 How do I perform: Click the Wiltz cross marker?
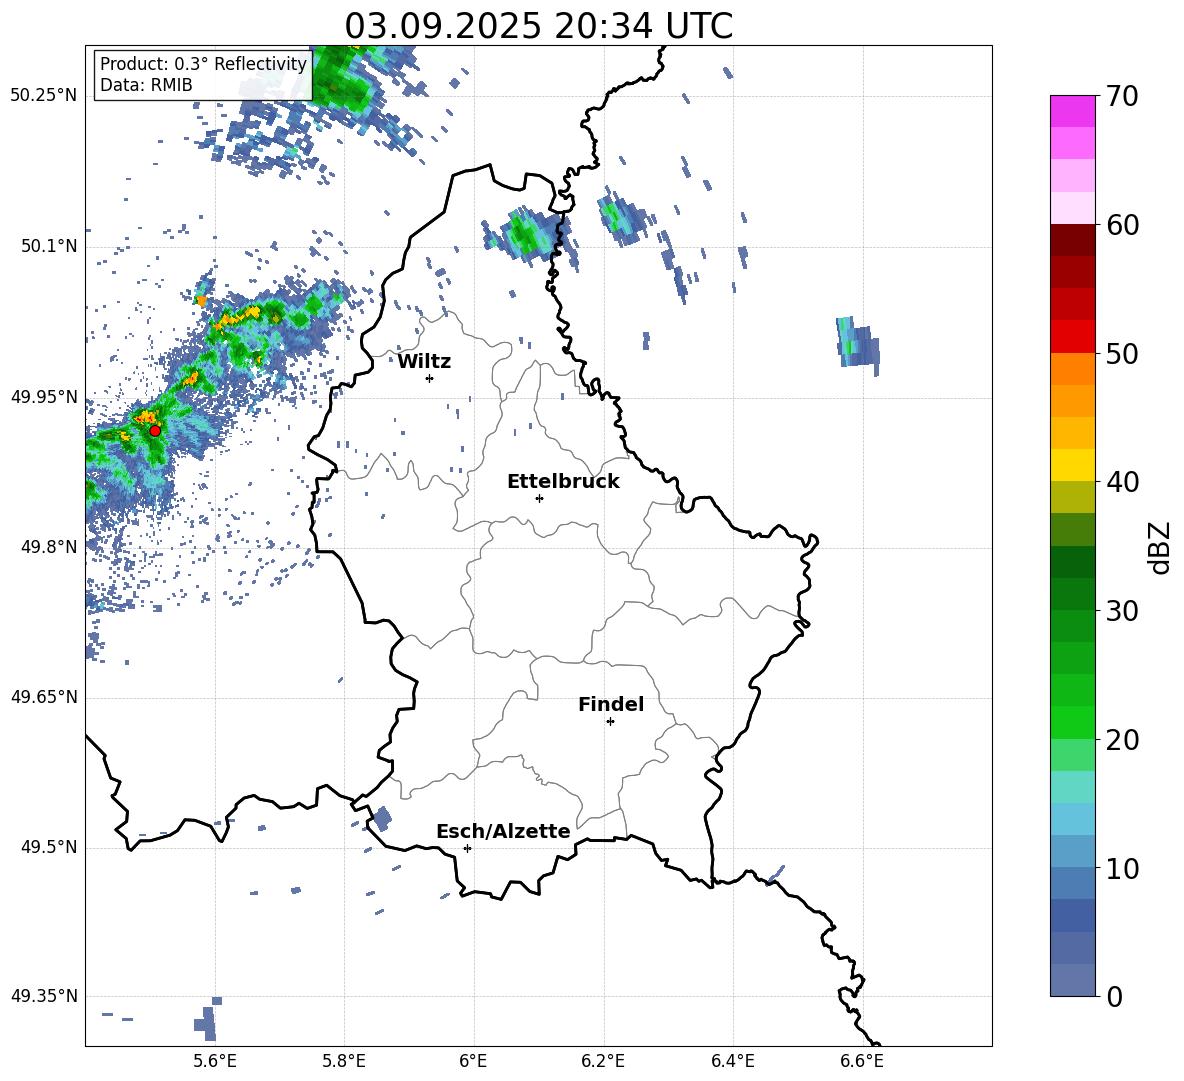point(430,378)
